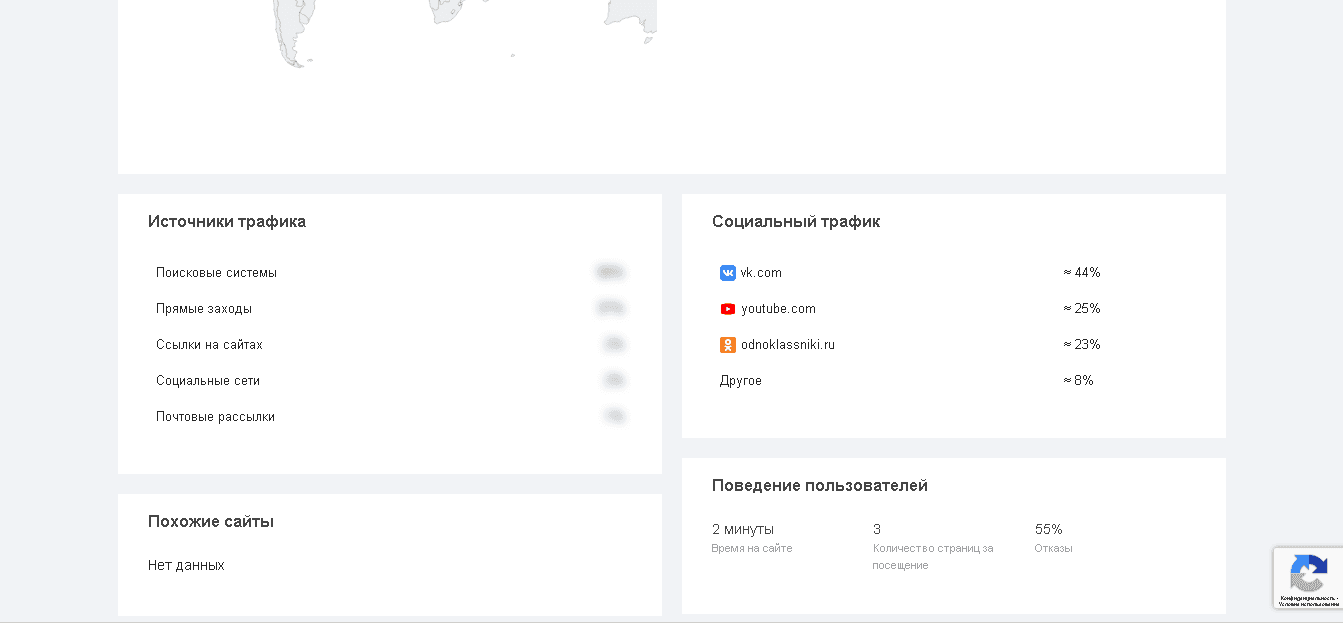1343x623 pixels.
Task: Select the Ссылки на сайтах row
Action: [209, 345]
